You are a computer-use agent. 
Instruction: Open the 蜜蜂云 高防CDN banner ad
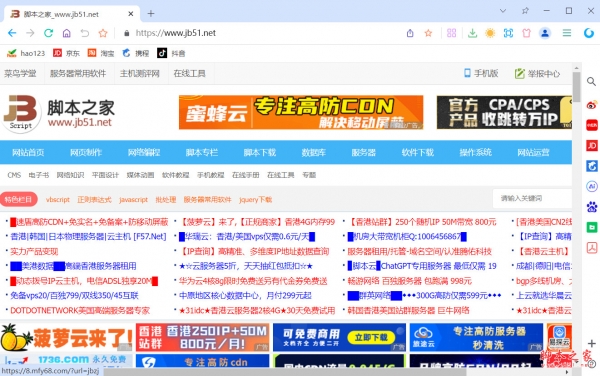pyautogui.click(x=301, y=112)
